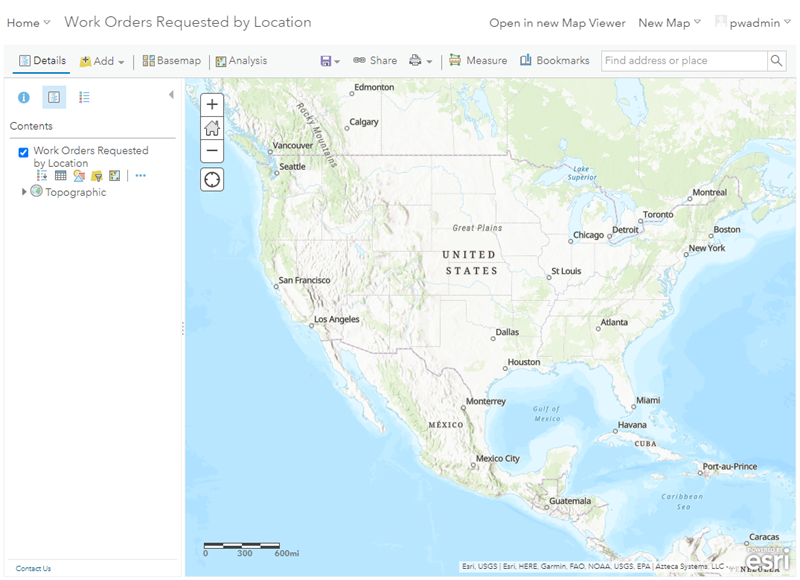Screen dimensions: 800x580
Task: Zoom in on the map
Action: tap(212, 104)
